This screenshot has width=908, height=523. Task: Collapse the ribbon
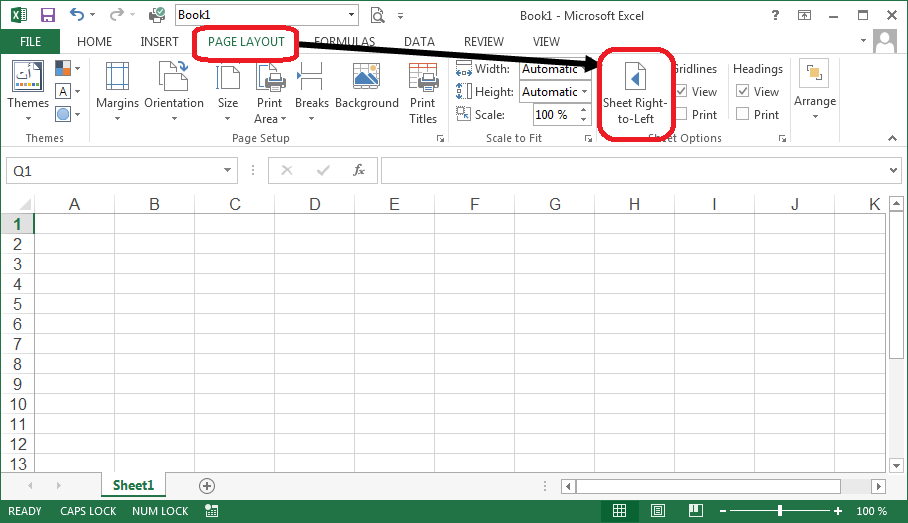(892, 138)
